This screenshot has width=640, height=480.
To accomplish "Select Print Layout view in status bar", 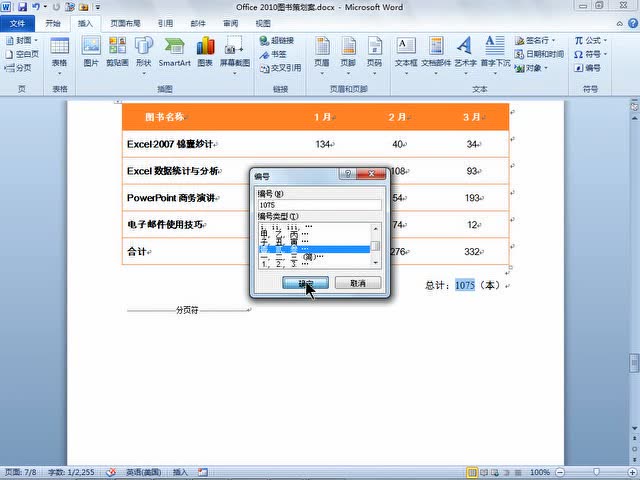I will click(x=472, y=472).
